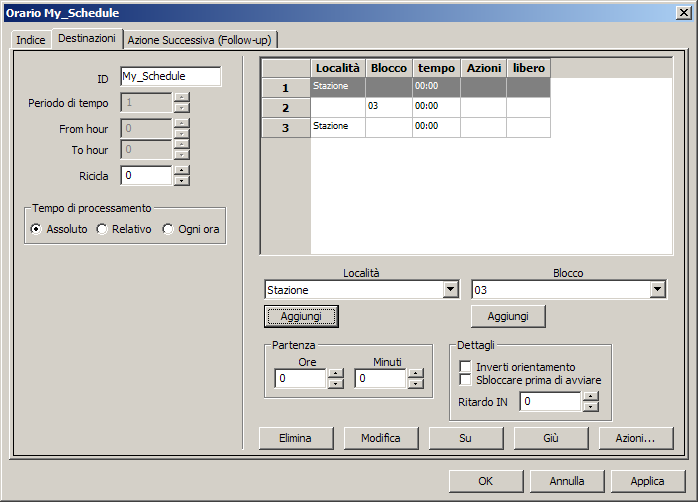Select the Relativo processing option
Screen dimensions: 698x502
pos(102,229)
